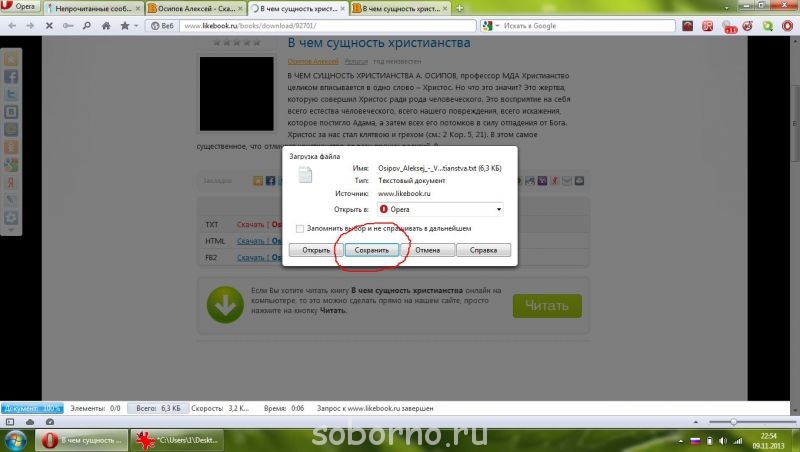Click the Yandex icon in left sidebar

(x=11, y=183)
